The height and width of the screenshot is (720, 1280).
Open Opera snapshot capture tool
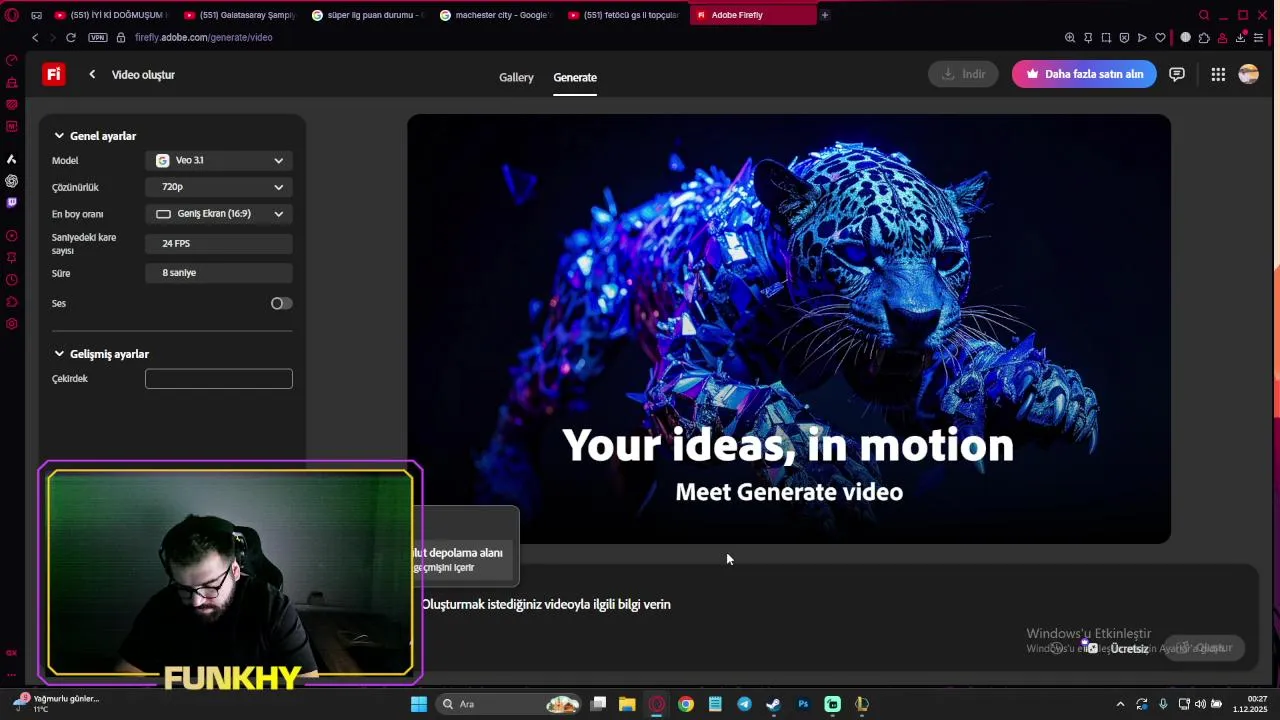pyautogui.click(x=1106, y=37)
